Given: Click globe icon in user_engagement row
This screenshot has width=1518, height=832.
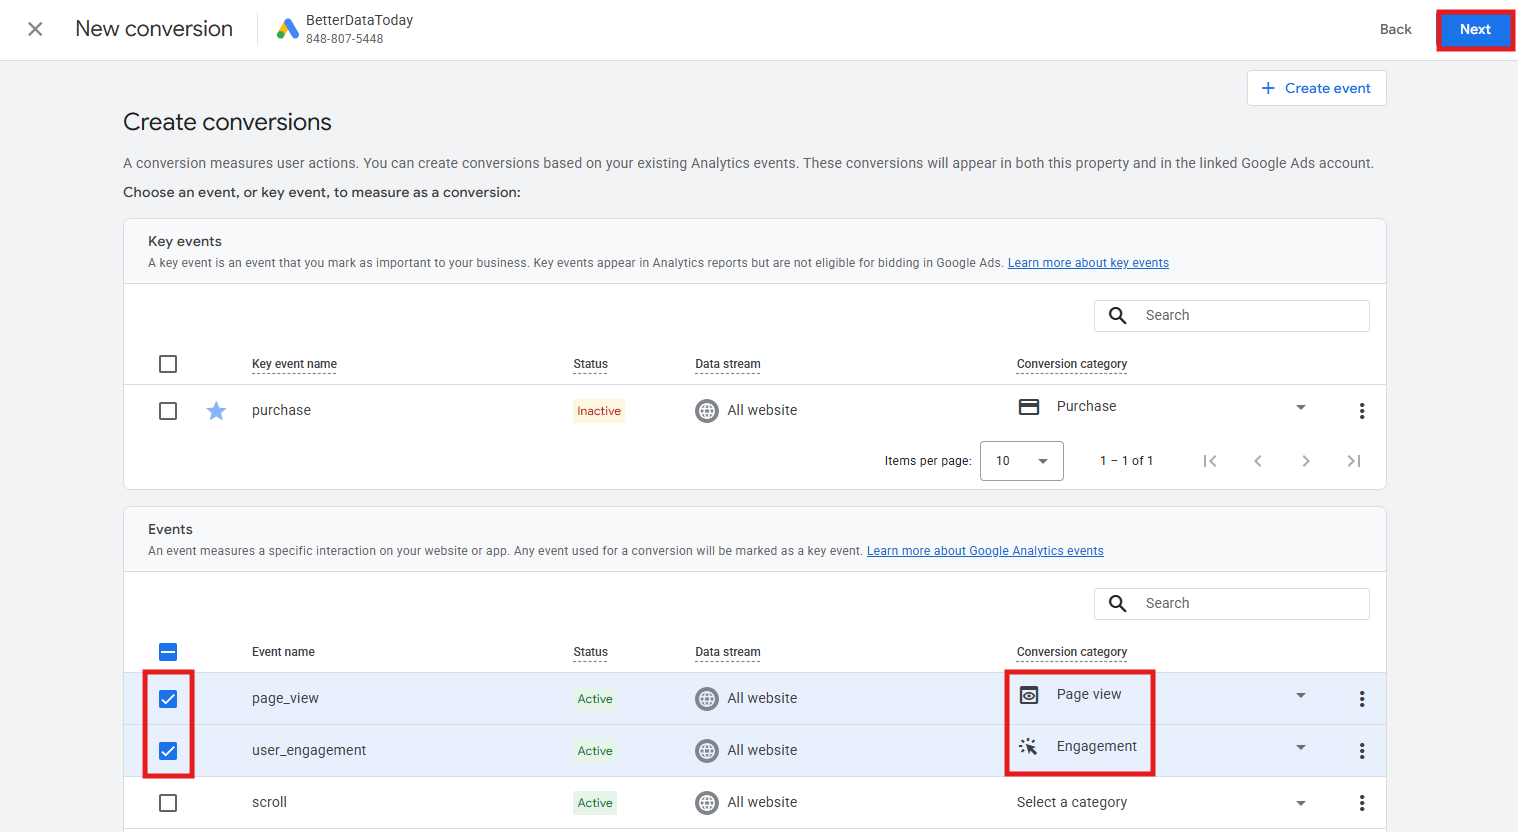Looking at the screenshot, I should click(707, 751).
